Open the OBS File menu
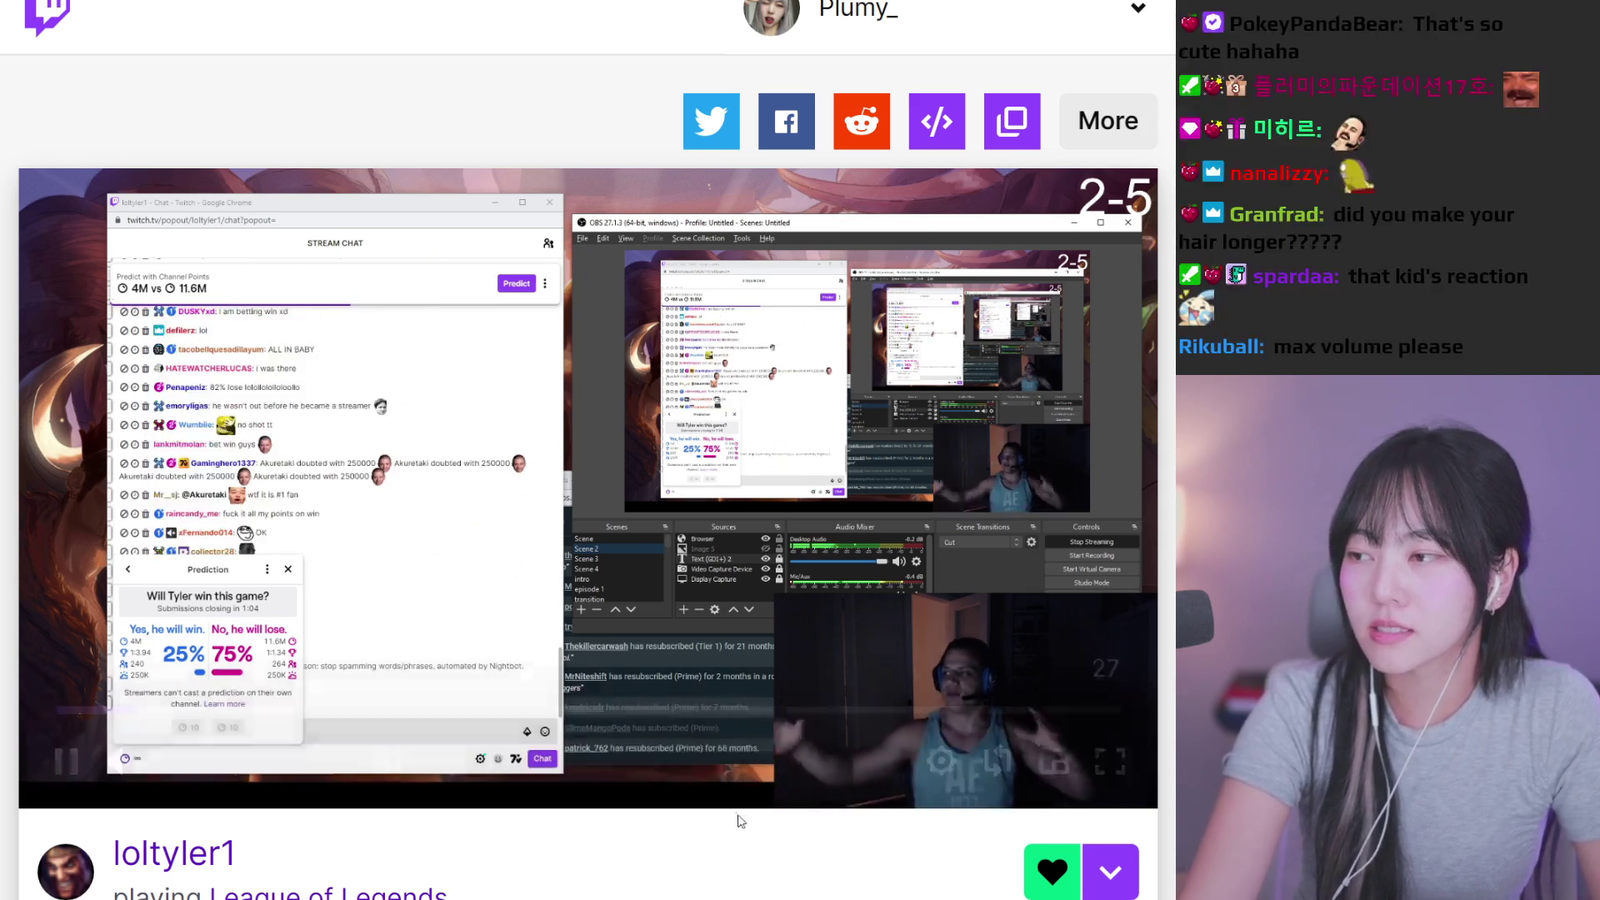Image resolution: width=1600 pixels, height=900 pixels. [x=582, y=239]
